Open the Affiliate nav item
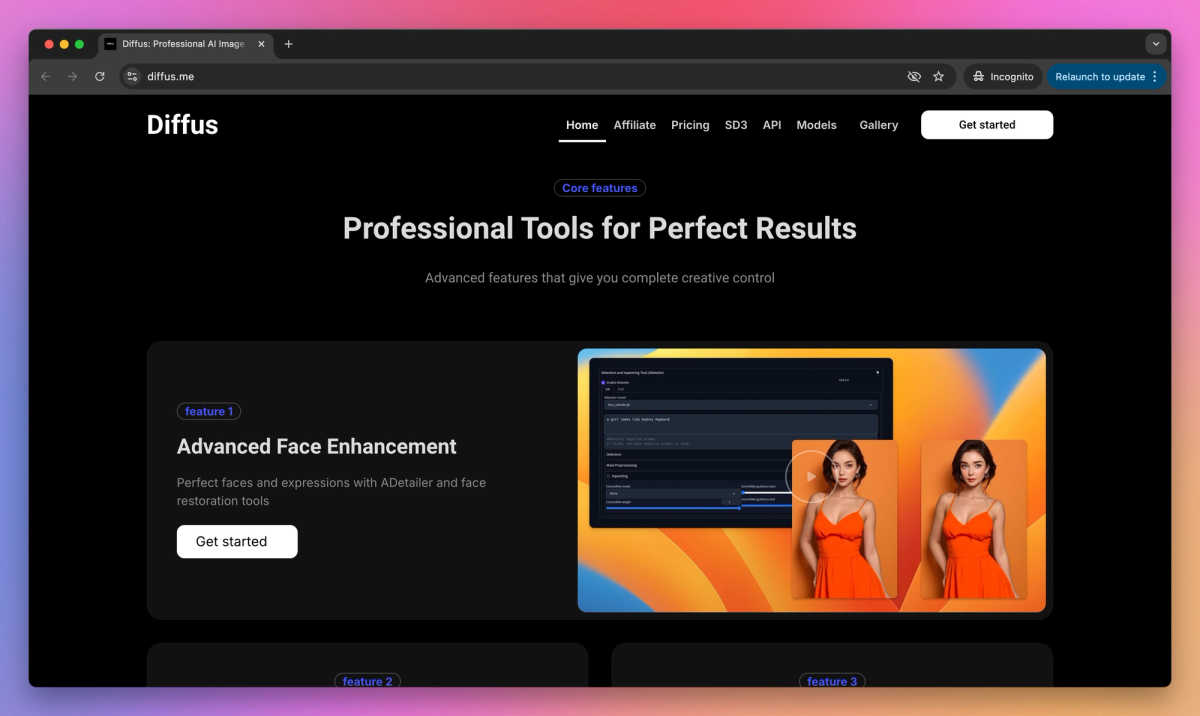Image resolution: width=1200 pixels, height=716 pixels. (635, 125)
